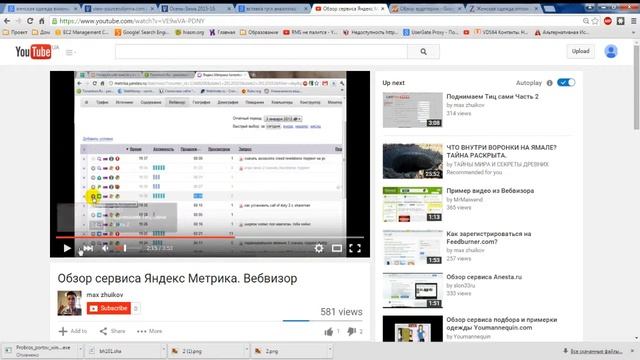Go to YouTube home via the logo

click(x=33, y=52)
